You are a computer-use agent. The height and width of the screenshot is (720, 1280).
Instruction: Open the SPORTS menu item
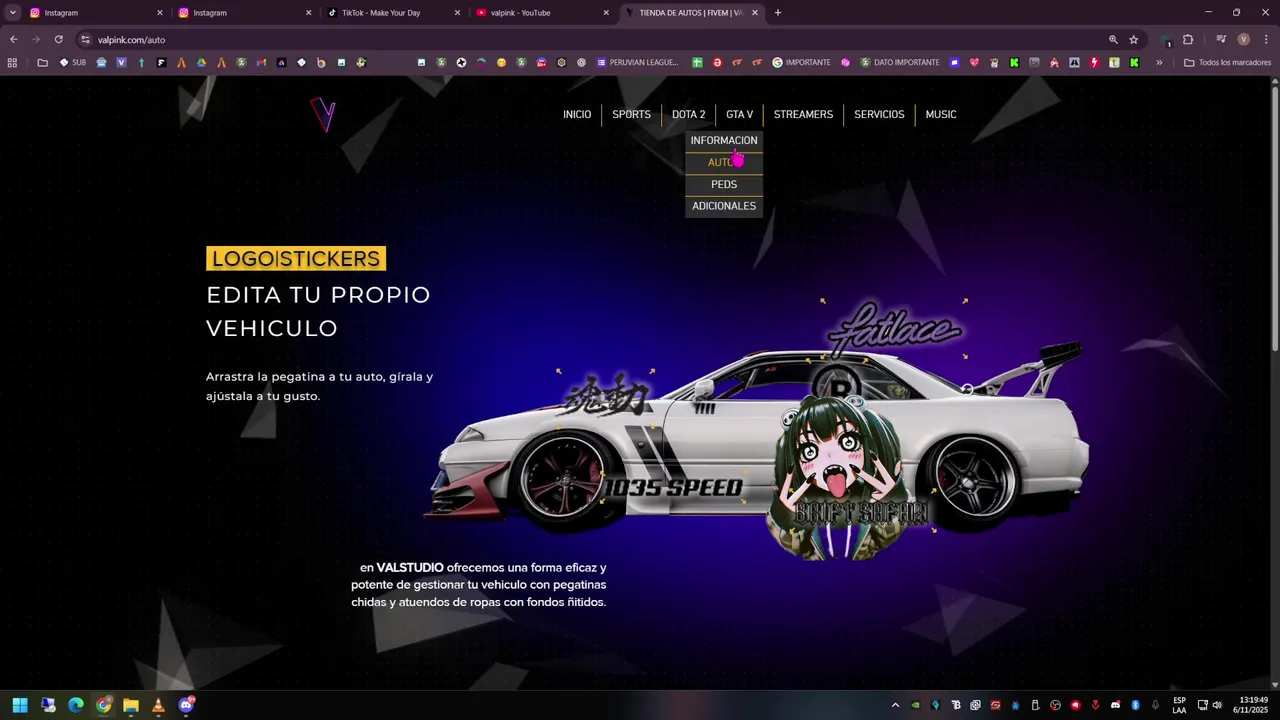pos(631,115)
